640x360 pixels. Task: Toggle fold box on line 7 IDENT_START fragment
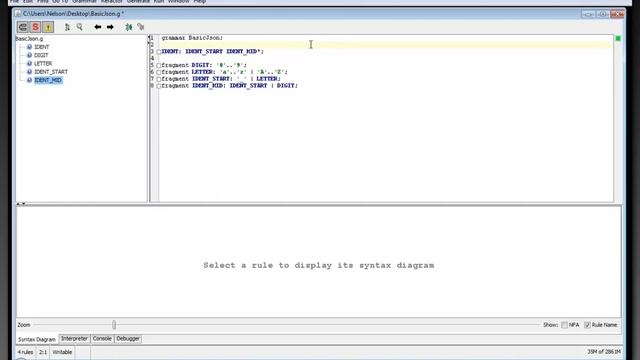tap(159, 79)
